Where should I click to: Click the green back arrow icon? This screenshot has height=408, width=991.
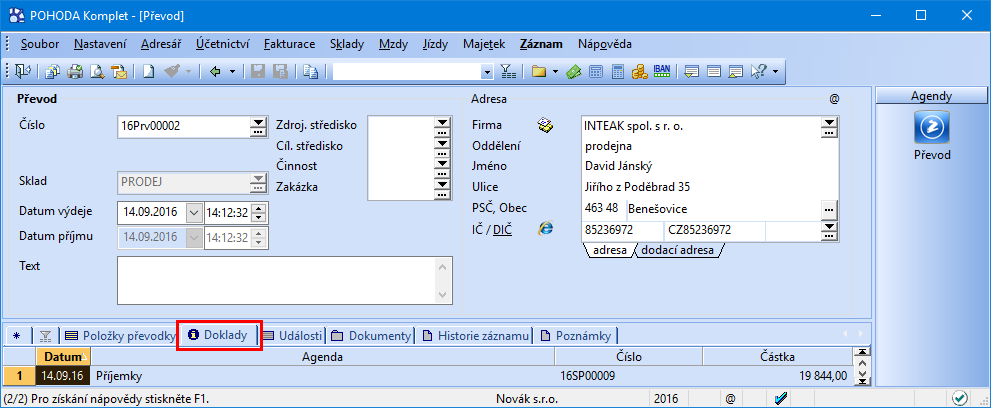tap(215, 71)
